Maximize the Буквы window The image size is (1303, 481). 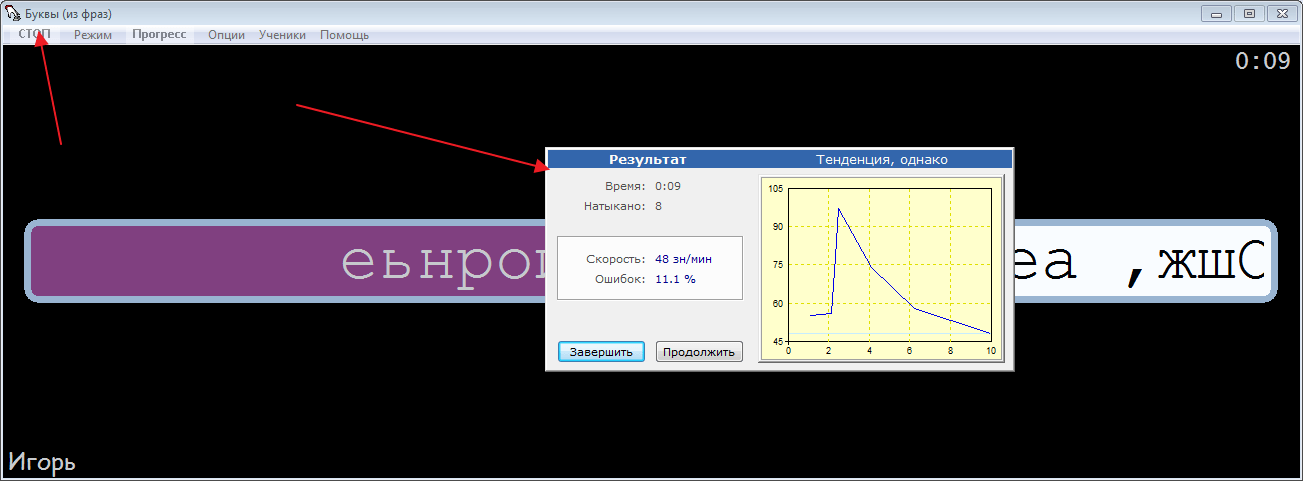[1249, 14]
